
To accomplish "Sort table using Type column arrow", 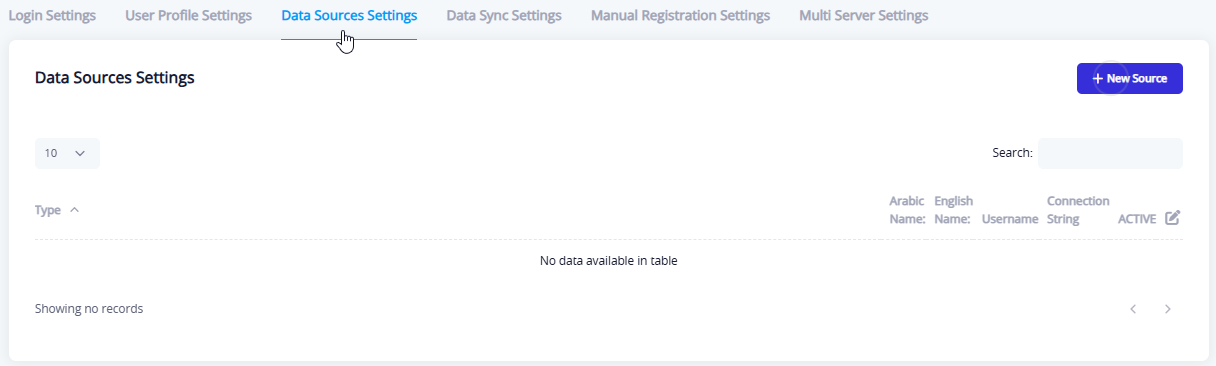I will click(75, 210).
